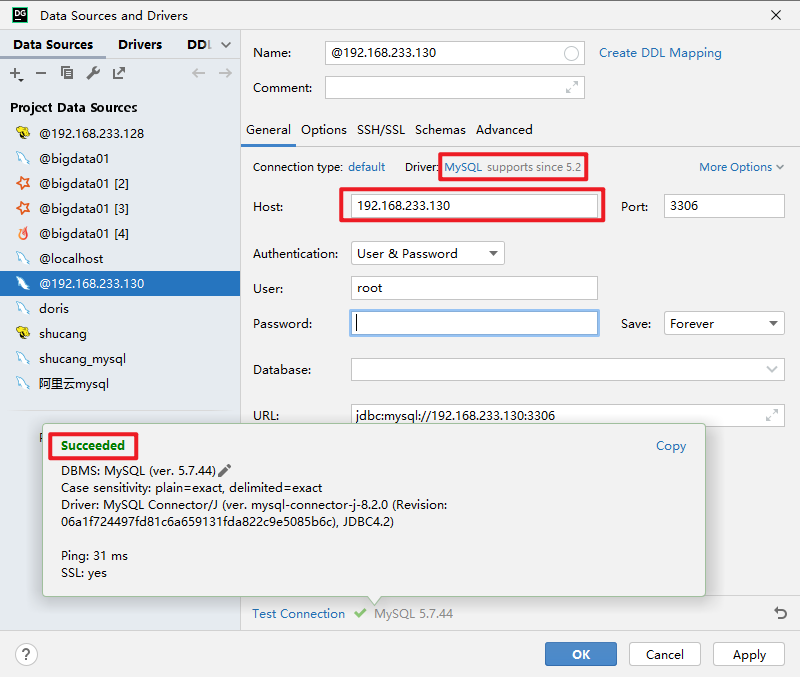Click the 'MySQL 5.7.44' status text

[413, 613]
